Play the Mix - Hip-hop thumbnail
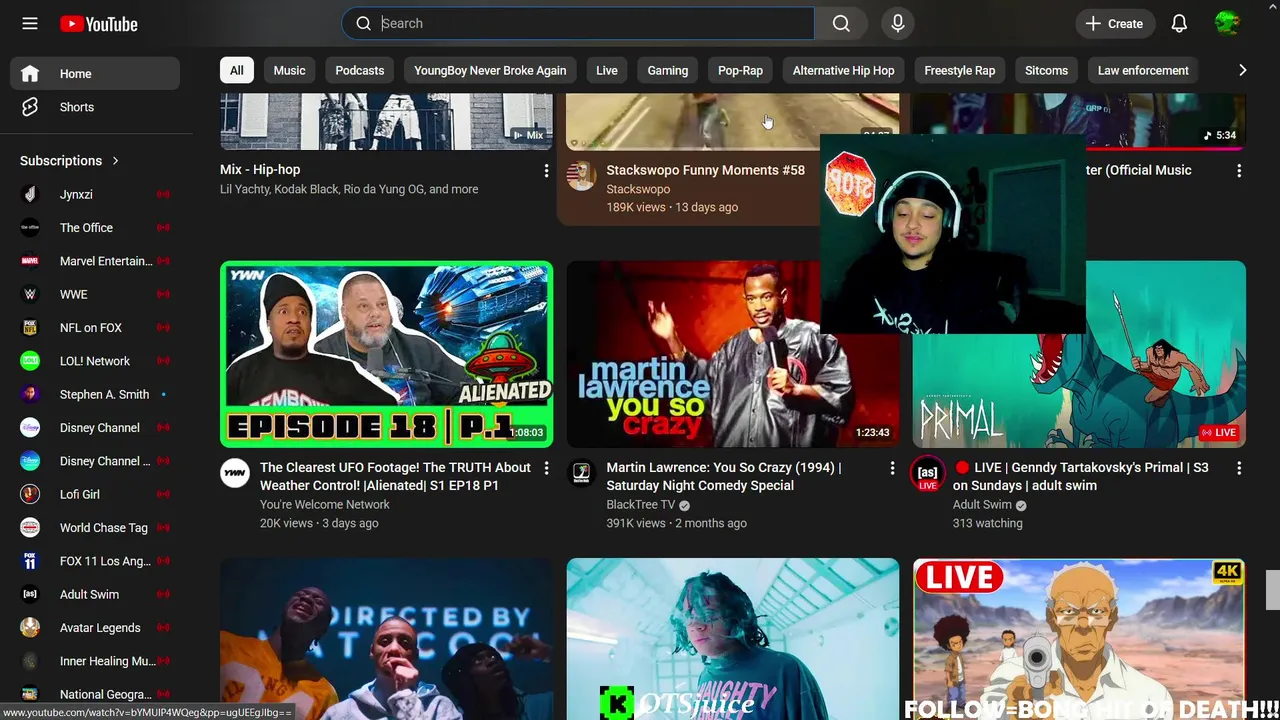Viewport: 1280px width, 720px height. (x=386, y=121)
